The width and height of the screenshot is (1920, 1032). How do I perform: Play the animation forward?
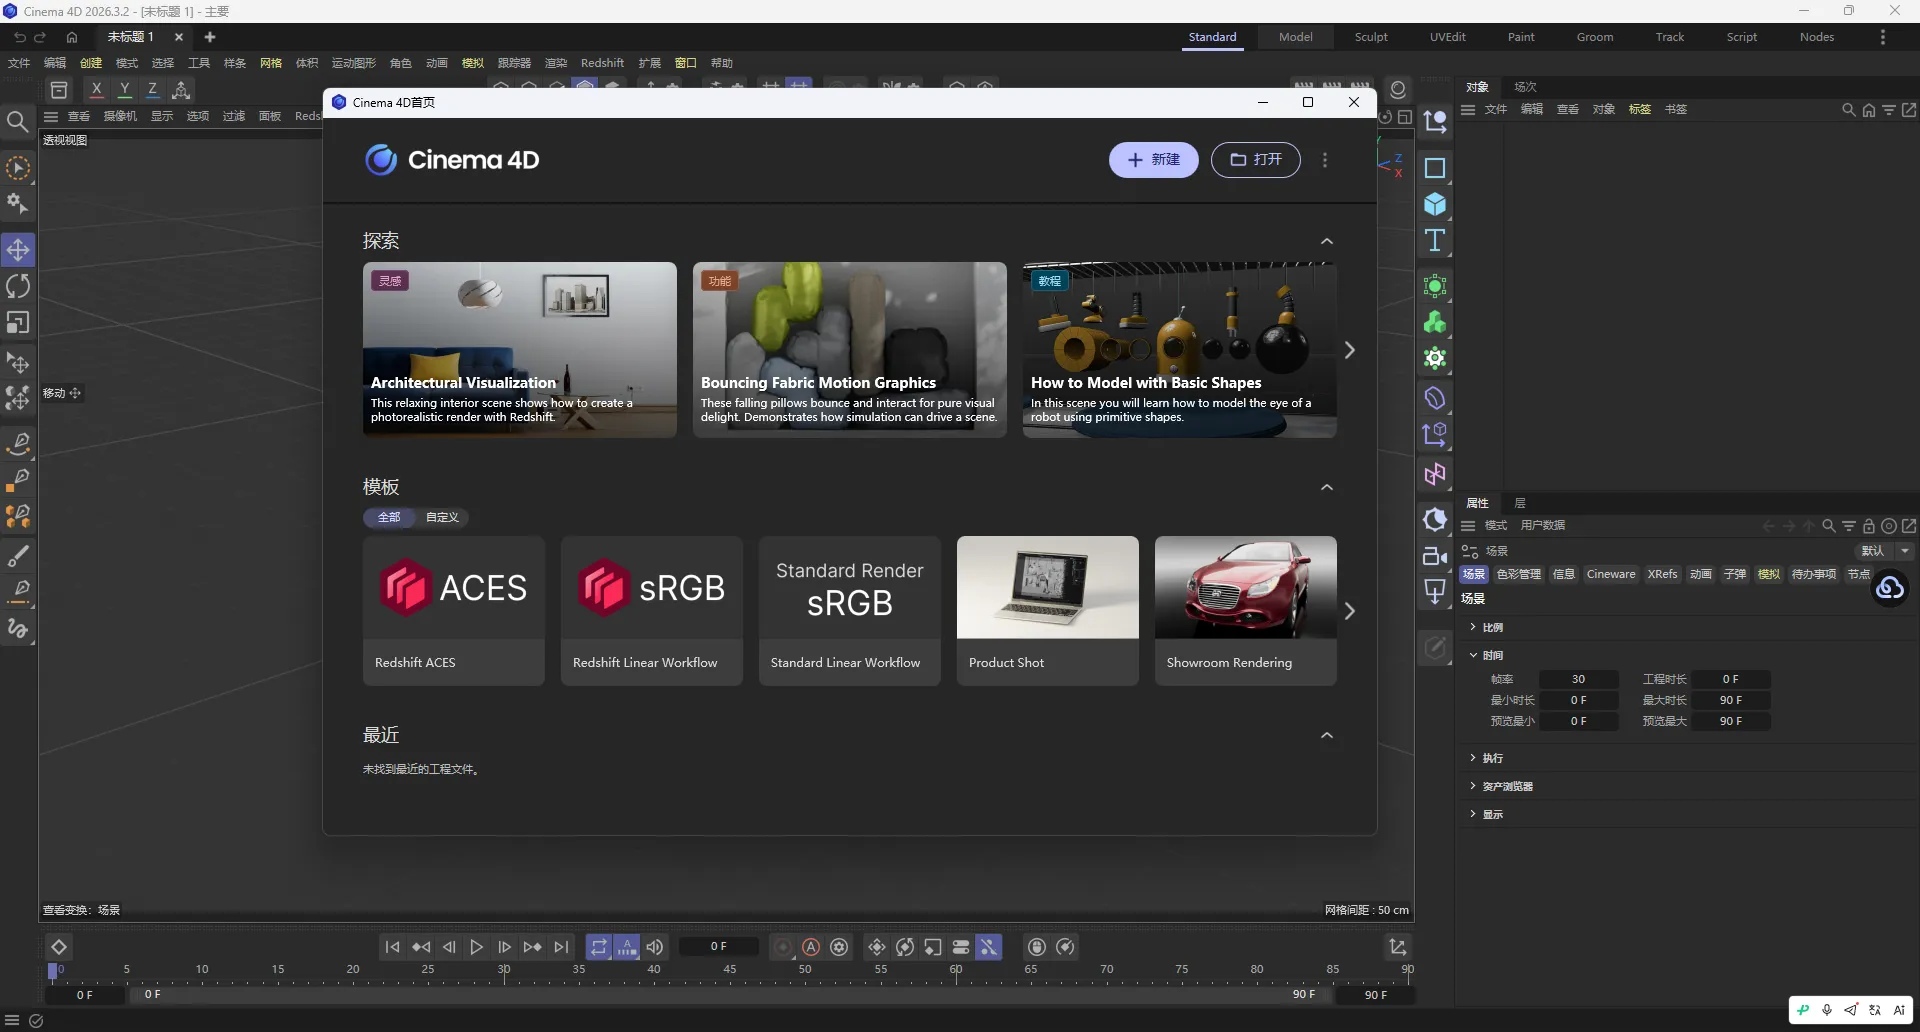(477, 947)
